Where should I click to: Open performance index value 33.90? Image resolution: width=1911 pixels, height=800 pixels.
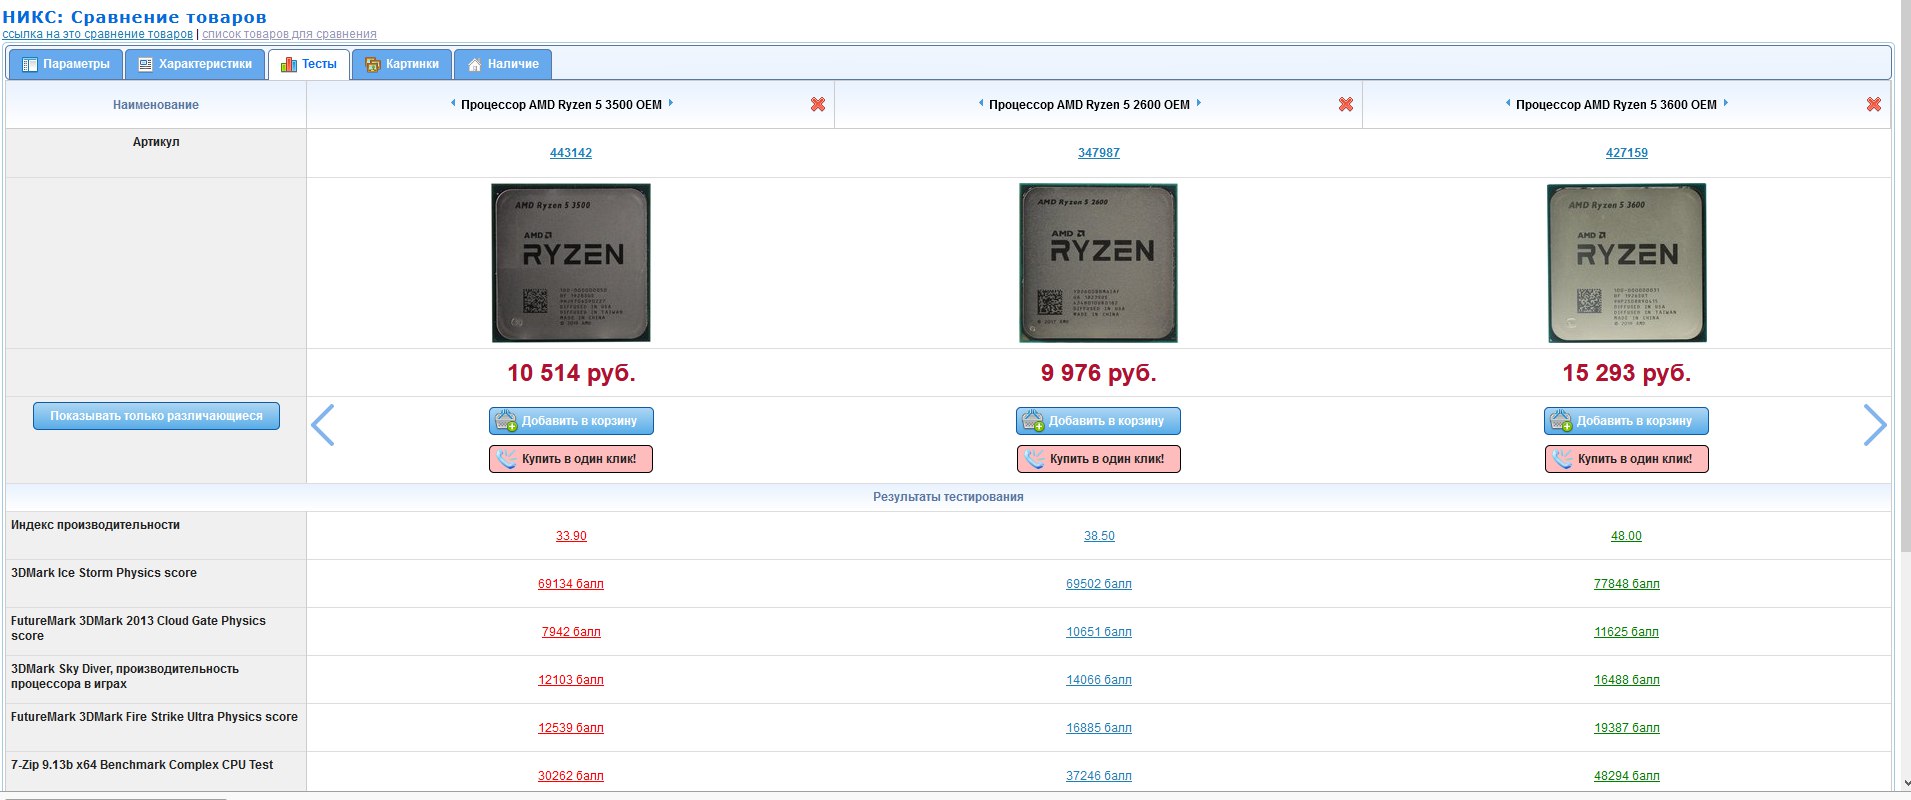tap(571, 536)
